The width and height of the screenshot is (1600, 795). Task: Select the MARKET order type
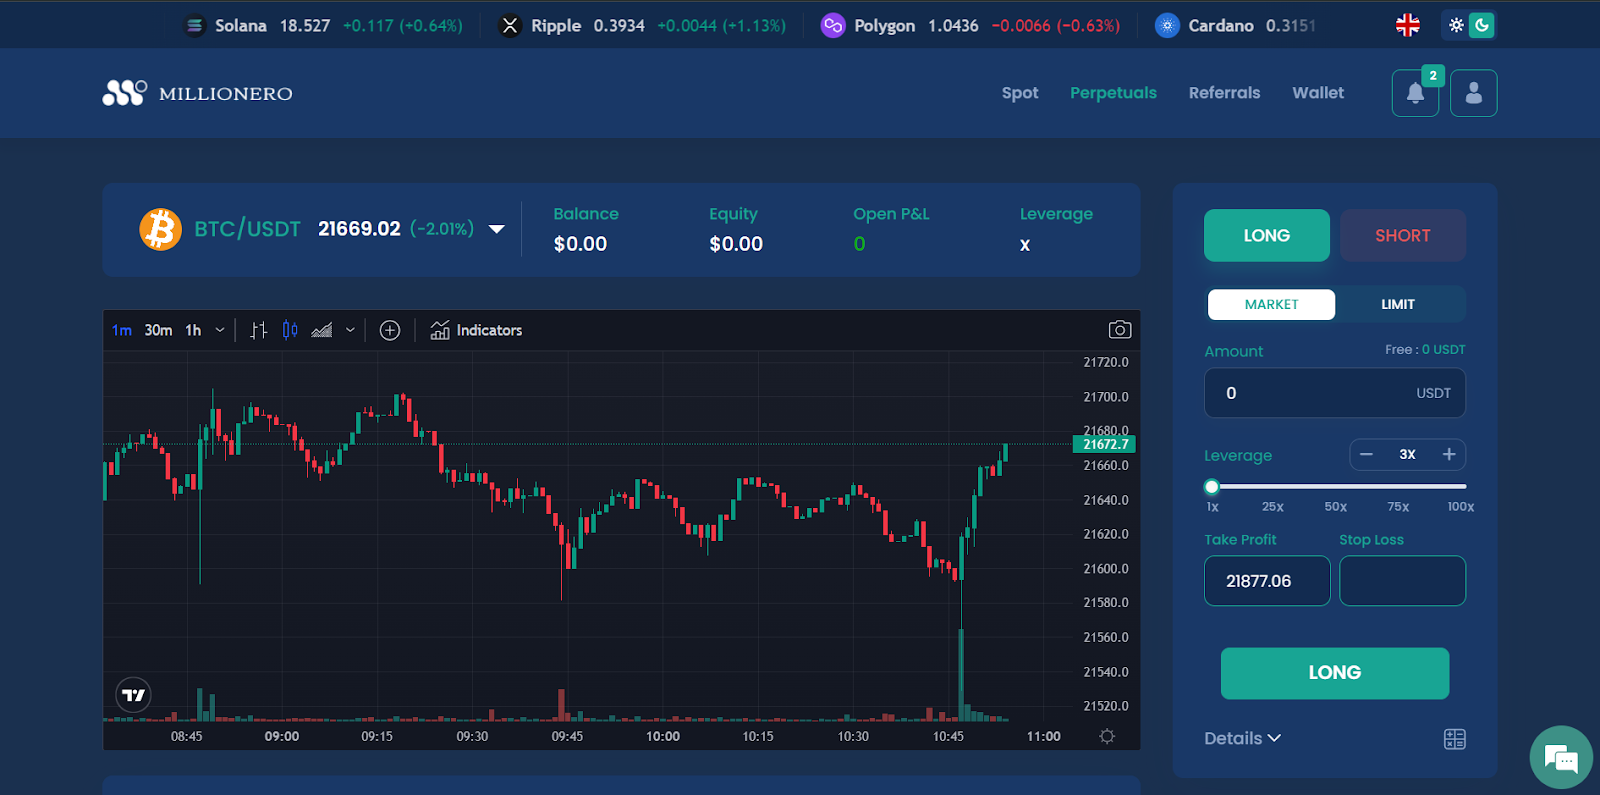[1271, 304]
